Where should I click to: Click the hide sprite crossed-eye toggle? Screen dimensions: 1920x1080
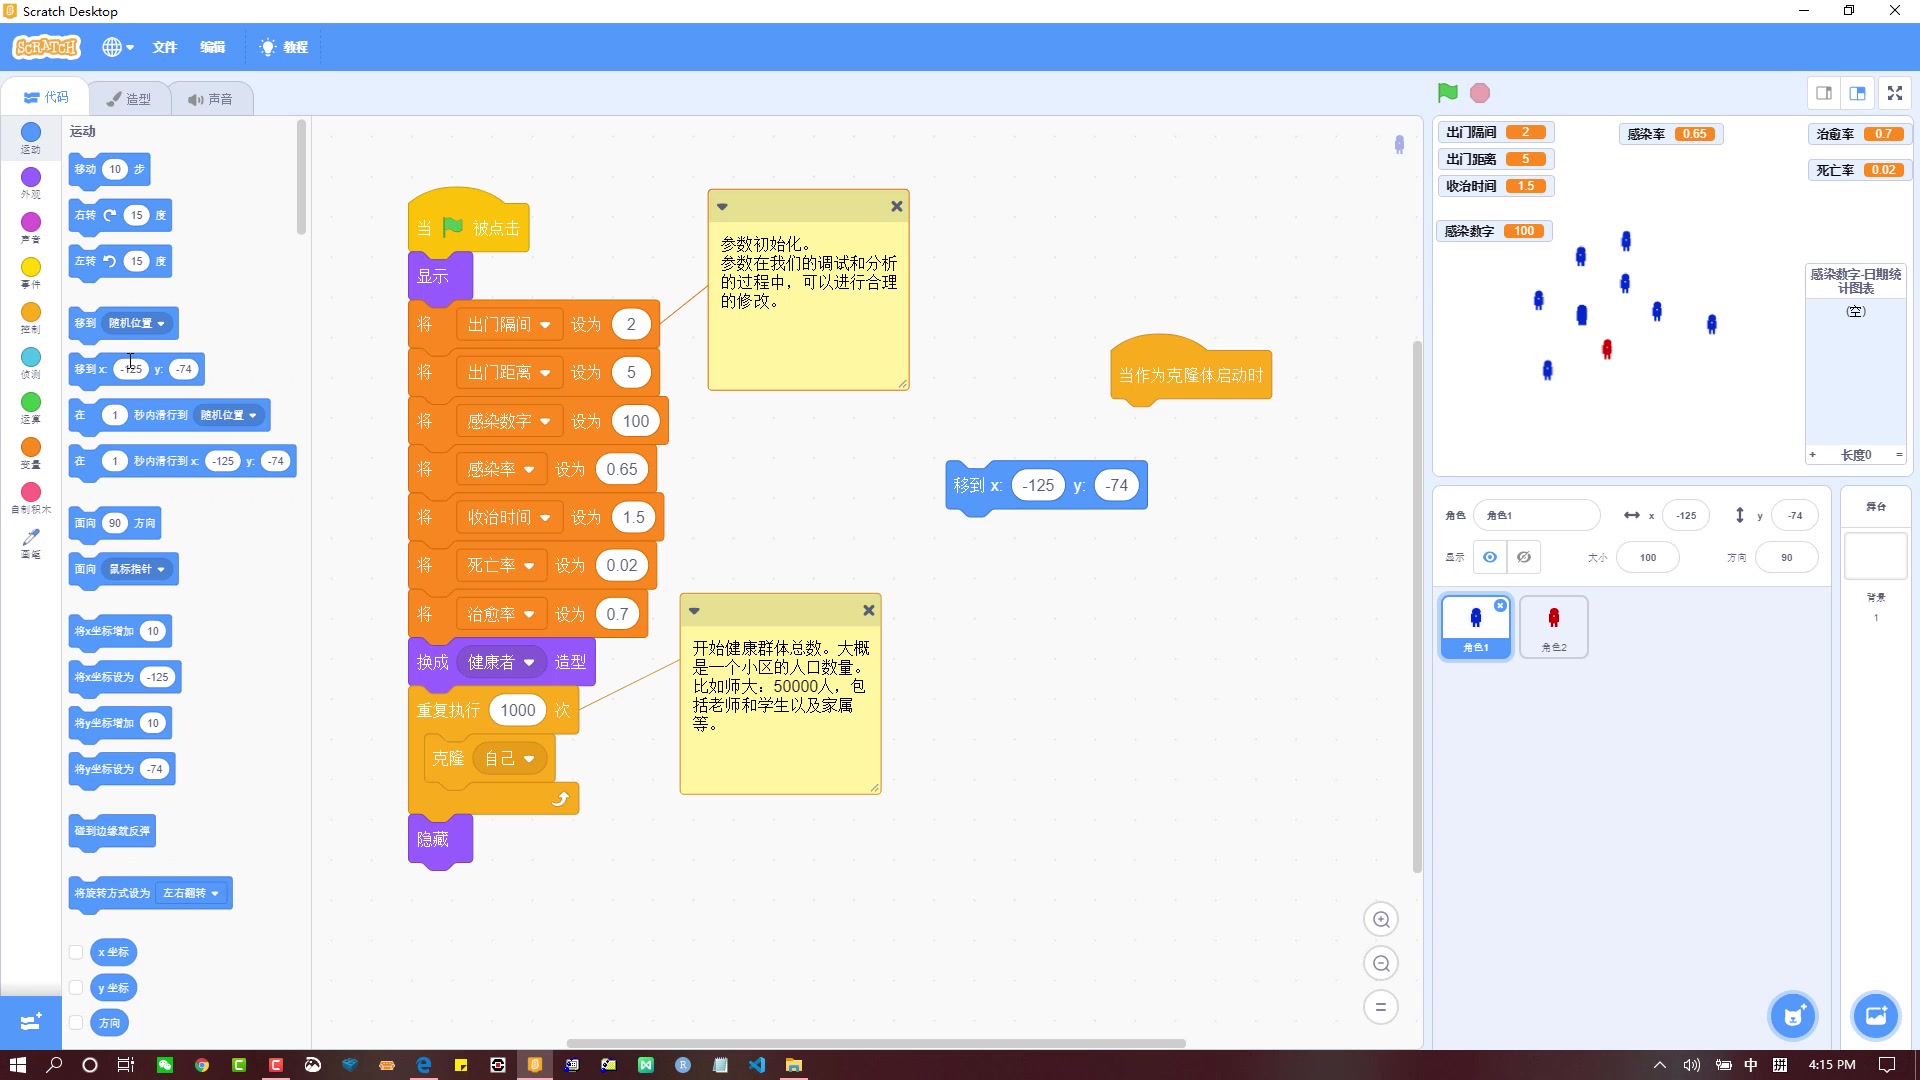click(1524, 557)
